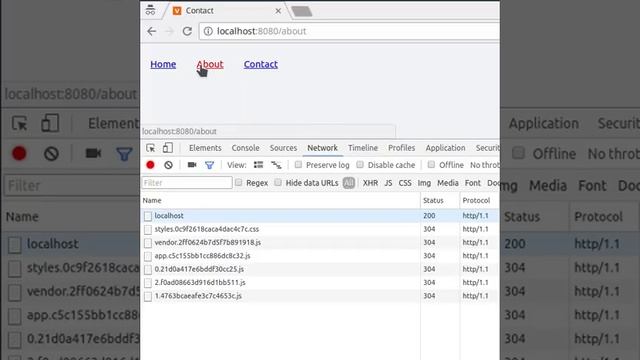This screenshot has height=360, width=640.
Task: Click the browser forward arrow
Action: (169, 31)
